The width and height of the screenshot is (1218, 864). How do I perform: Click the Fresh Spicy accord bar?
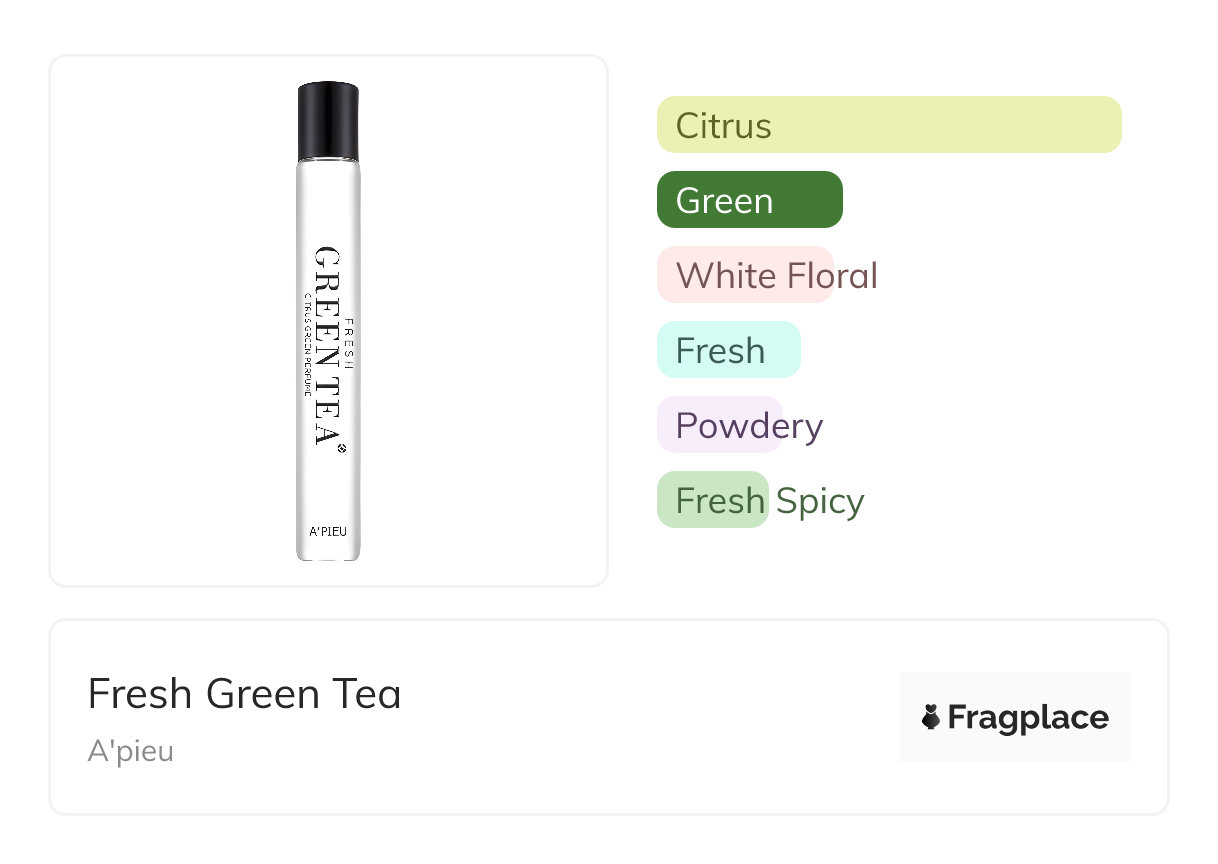click(x=712, y=500)
